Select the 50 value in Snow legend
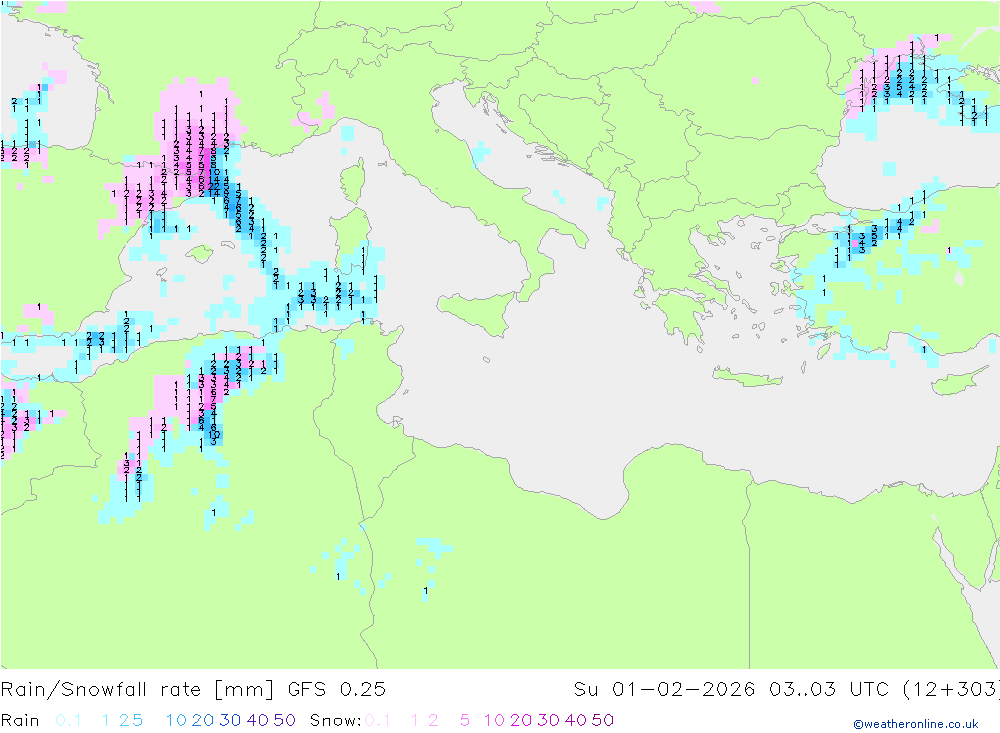This screenshot has width=1000, height=733. [603, 720]
